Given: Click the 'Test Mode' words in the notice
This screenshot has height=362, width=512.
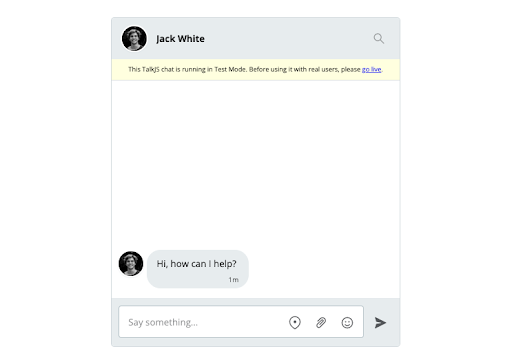Looking at the screenshot, I should [x=230, y=69].
